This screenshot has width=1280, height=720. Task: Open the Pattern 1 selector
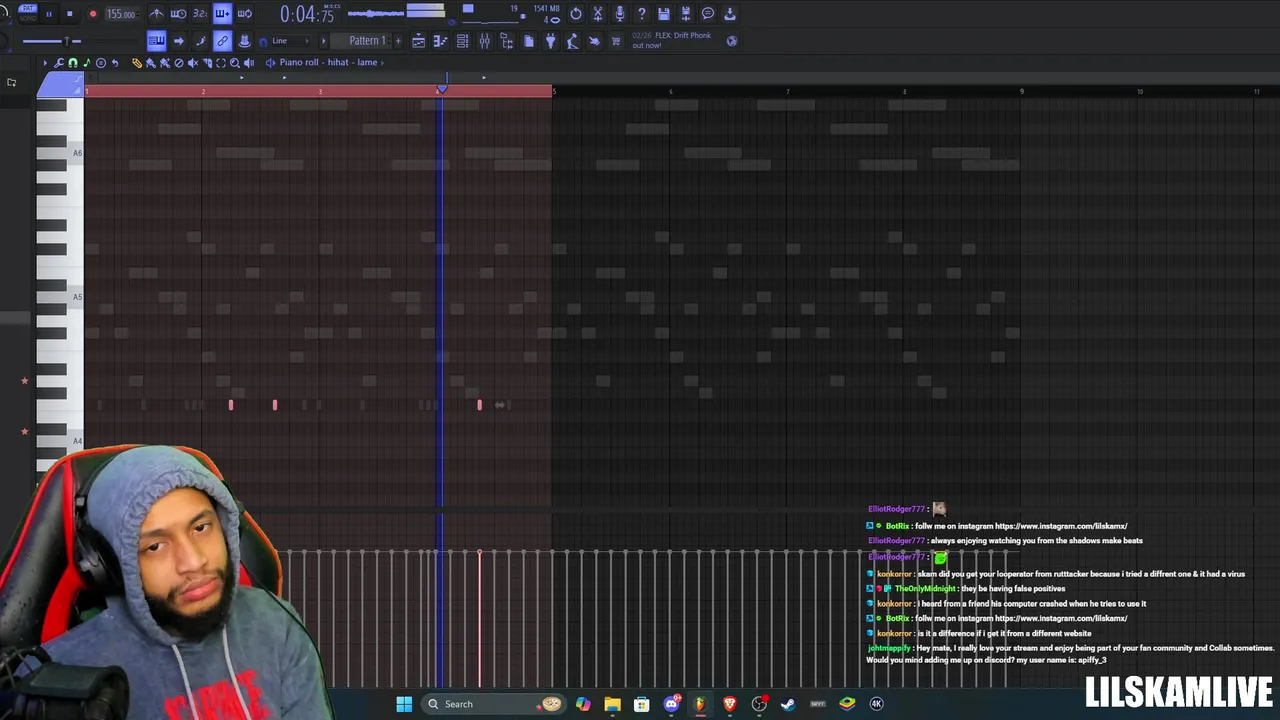tap(367, 41)
